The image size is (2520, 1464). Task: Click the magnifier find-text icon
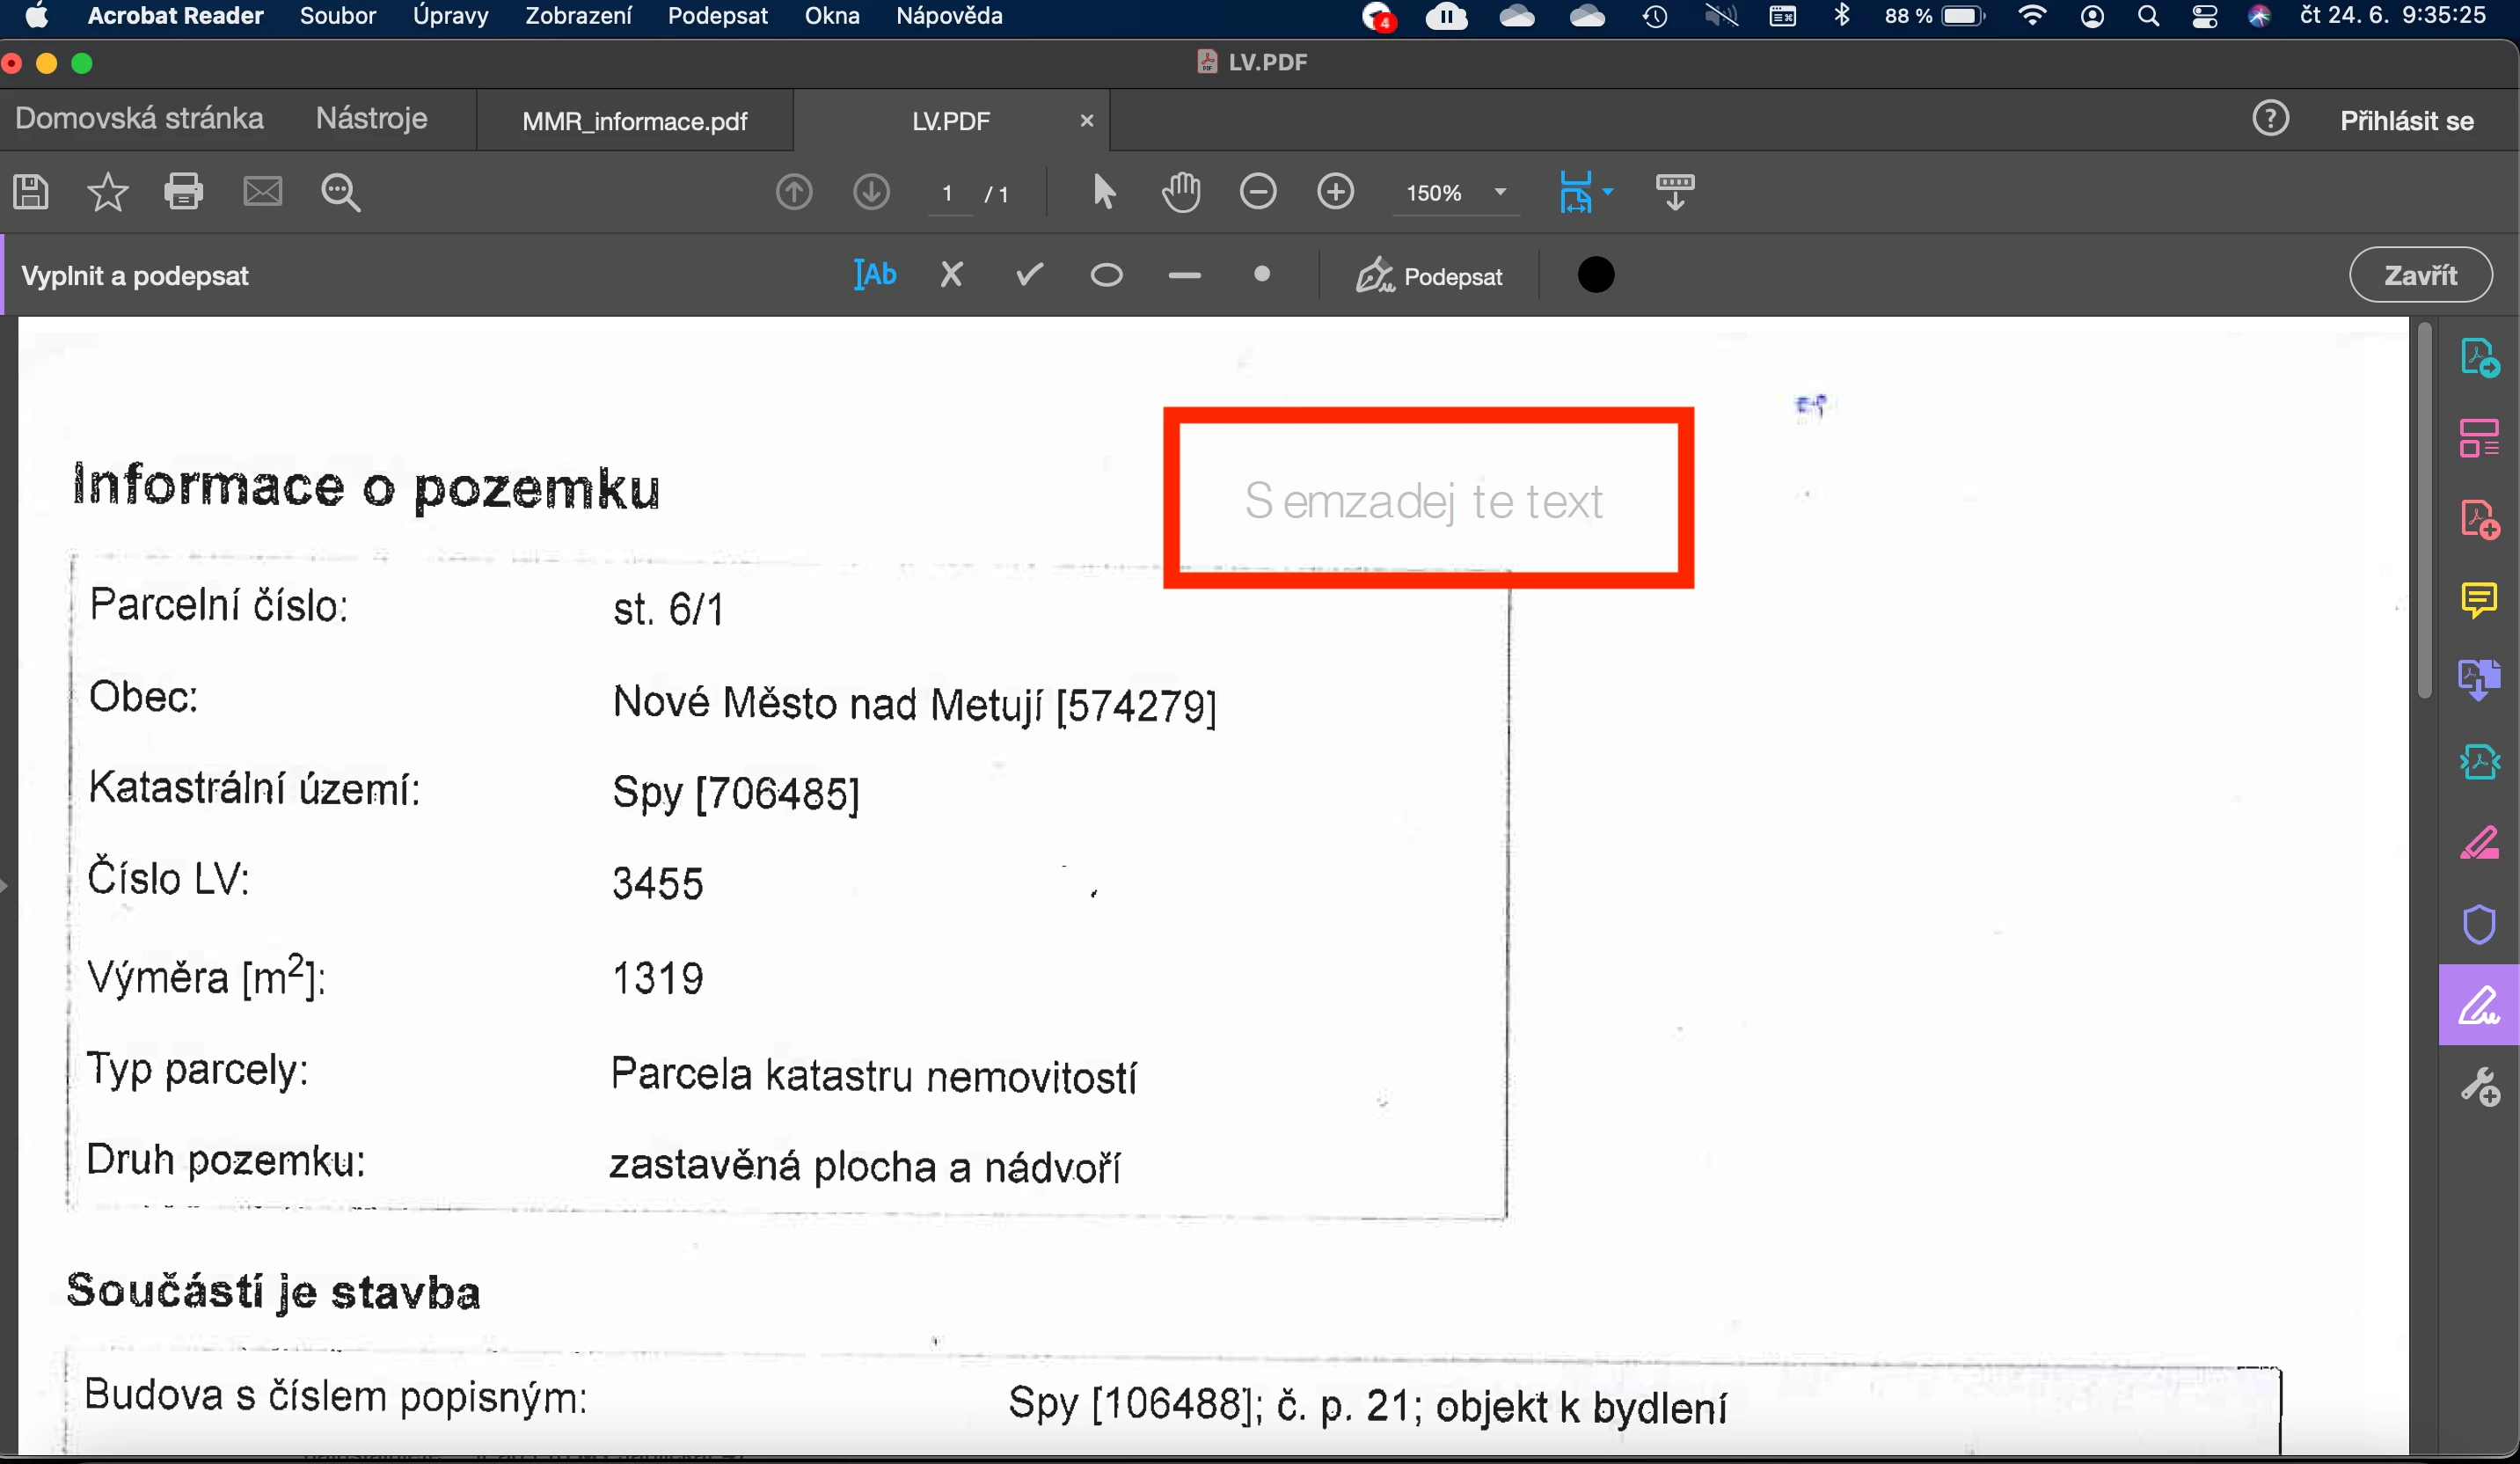(x=340, y=191)
